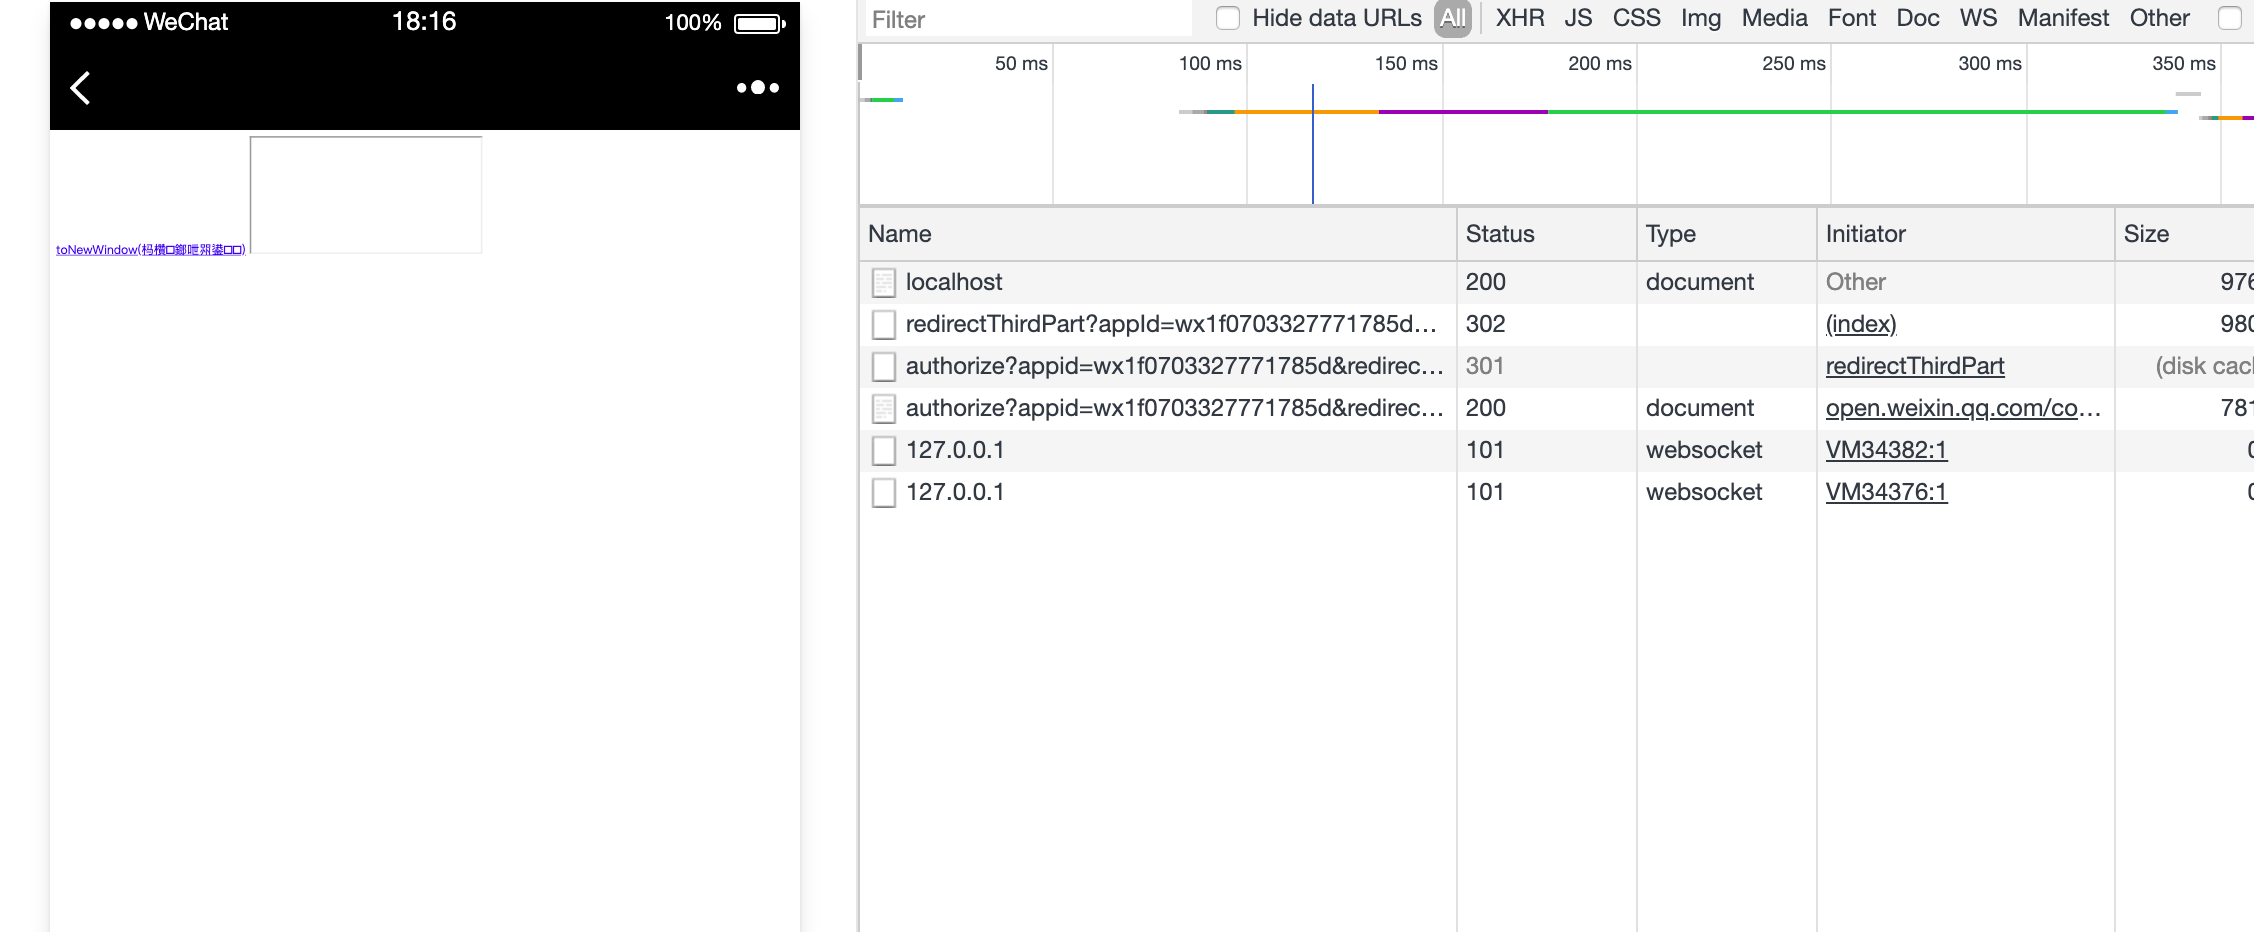Click the empty bordered frame in the page
Viewport: 2254px width, 932px height.
coord(366,195)
